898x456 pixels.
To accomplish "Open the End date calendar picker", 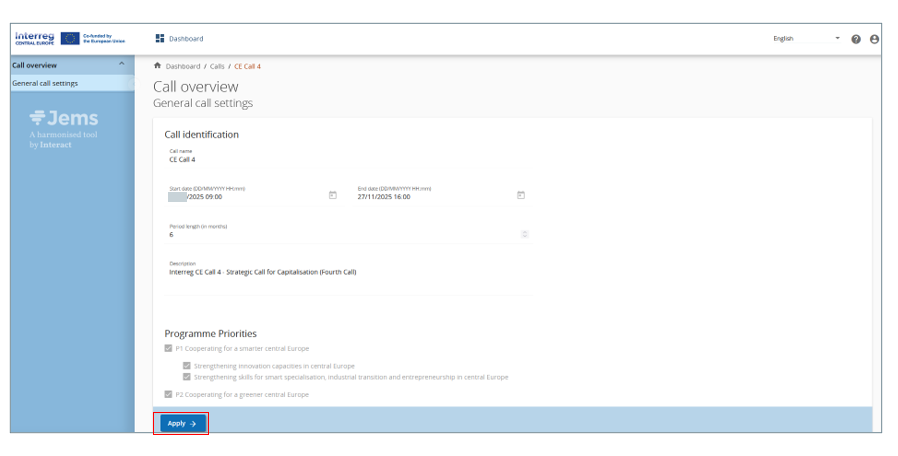I will click(521, 195).
